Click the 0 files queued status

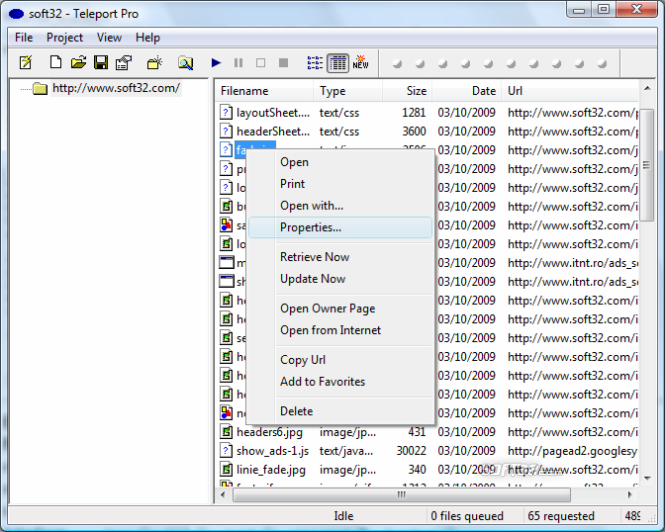point(467,516)
